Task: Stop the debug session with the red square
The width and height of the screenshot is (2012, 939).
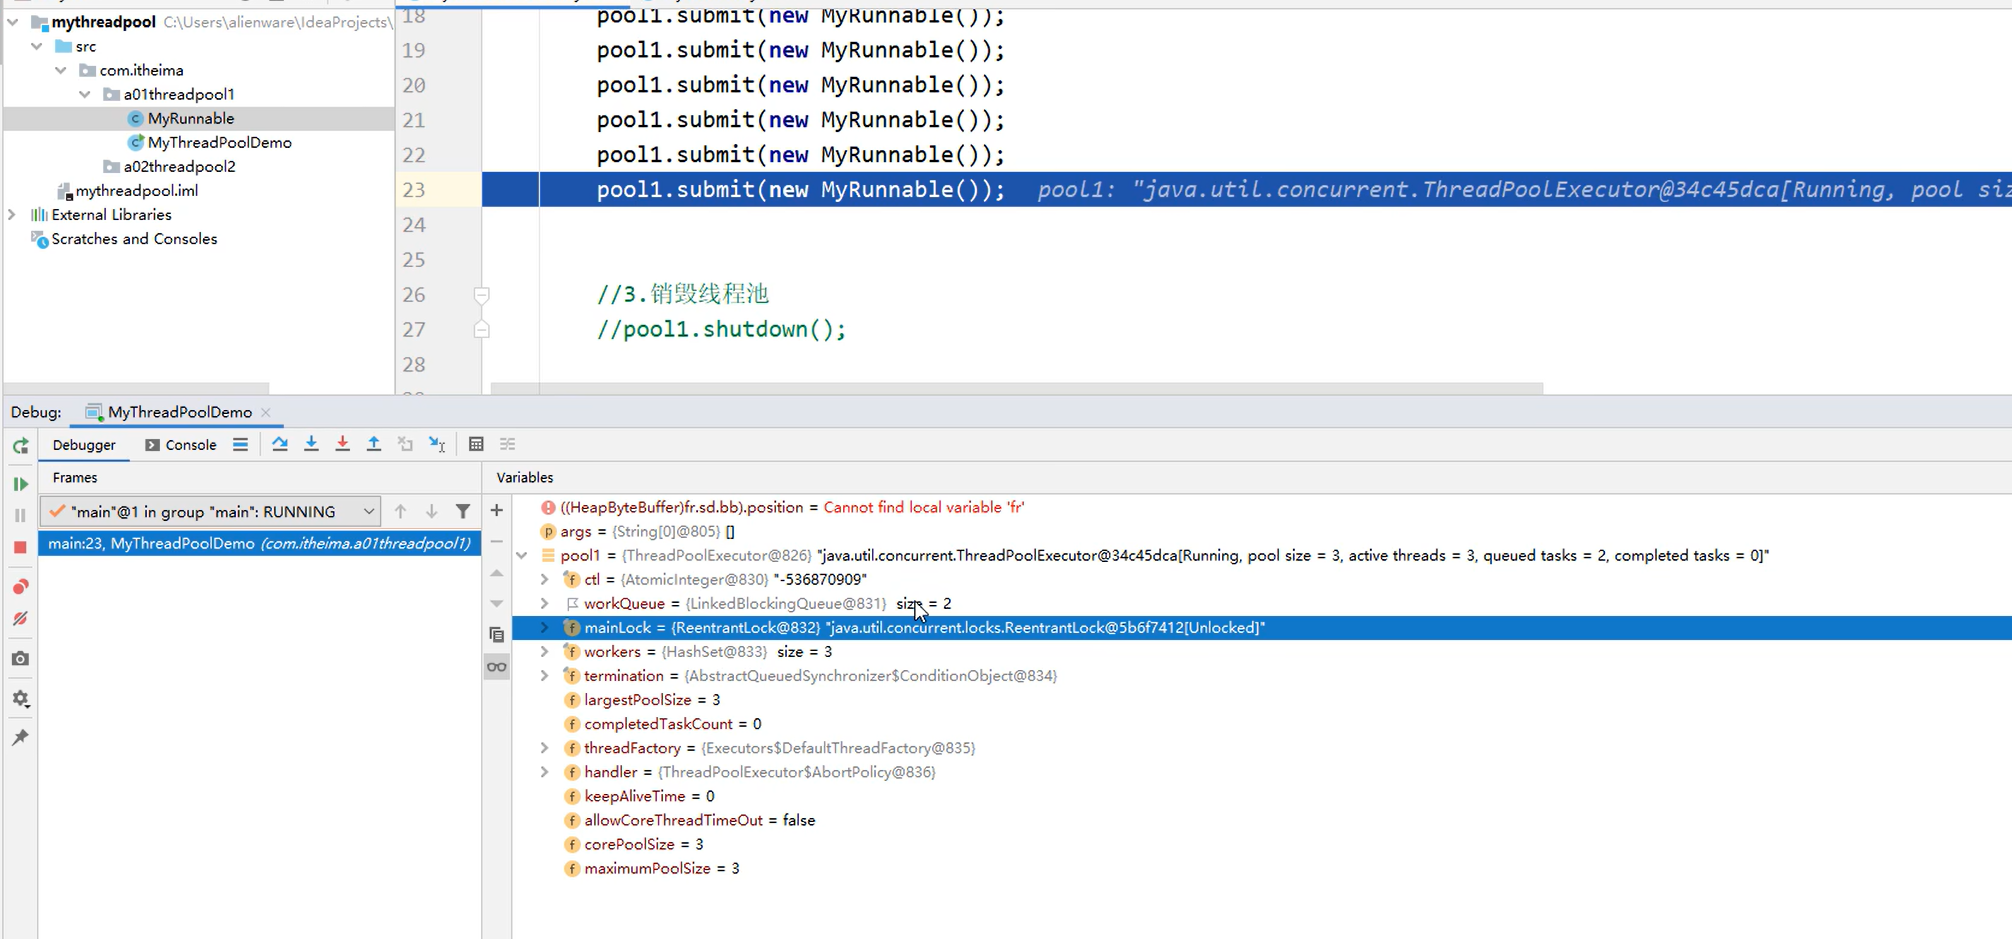Action: click(x=20, y=547)
